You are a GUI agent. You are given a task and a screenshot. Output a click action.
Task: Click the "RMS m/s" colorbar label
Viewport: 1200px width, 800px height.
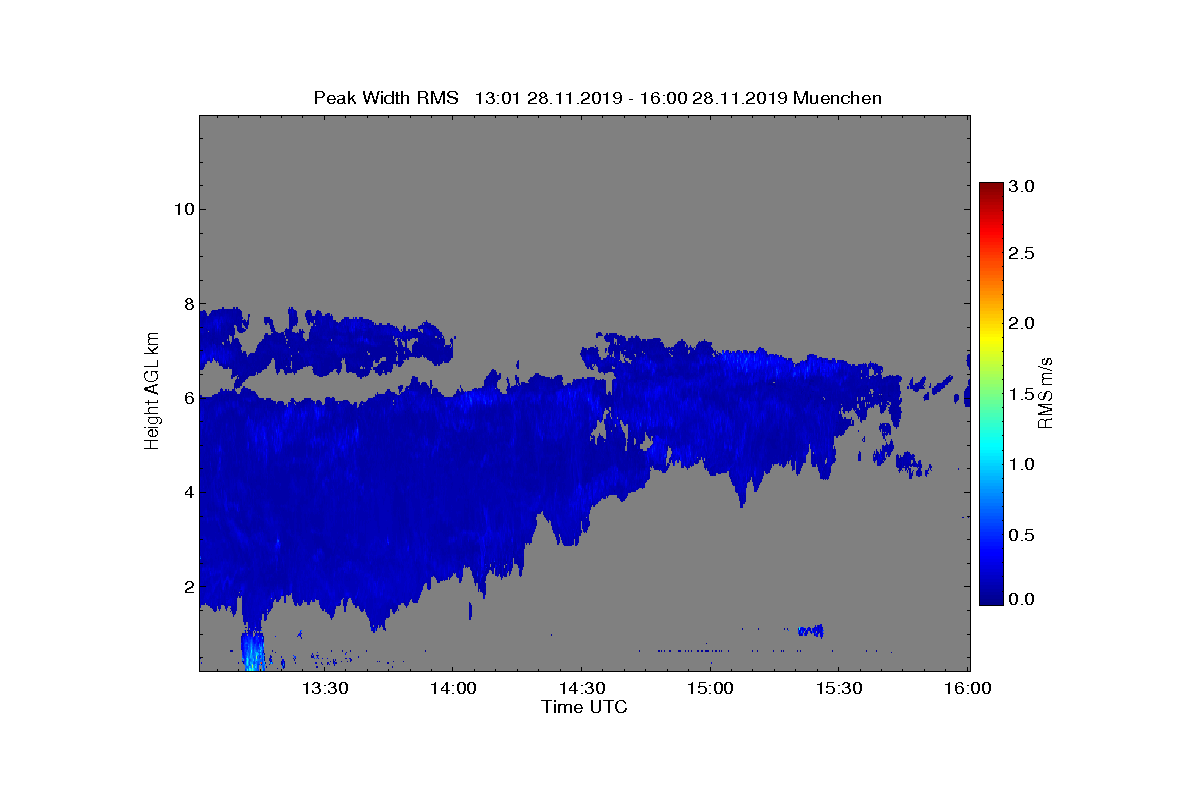point(1046,392)
